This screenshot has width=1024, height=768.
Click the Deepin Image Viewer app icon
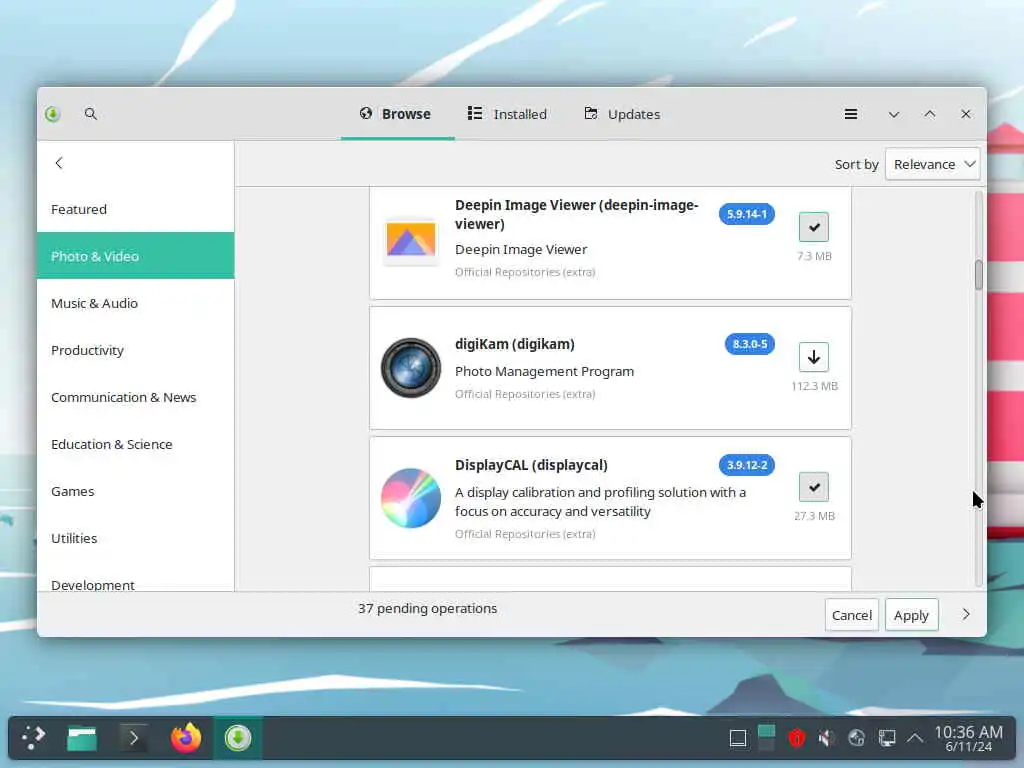(x=411, y=239)
